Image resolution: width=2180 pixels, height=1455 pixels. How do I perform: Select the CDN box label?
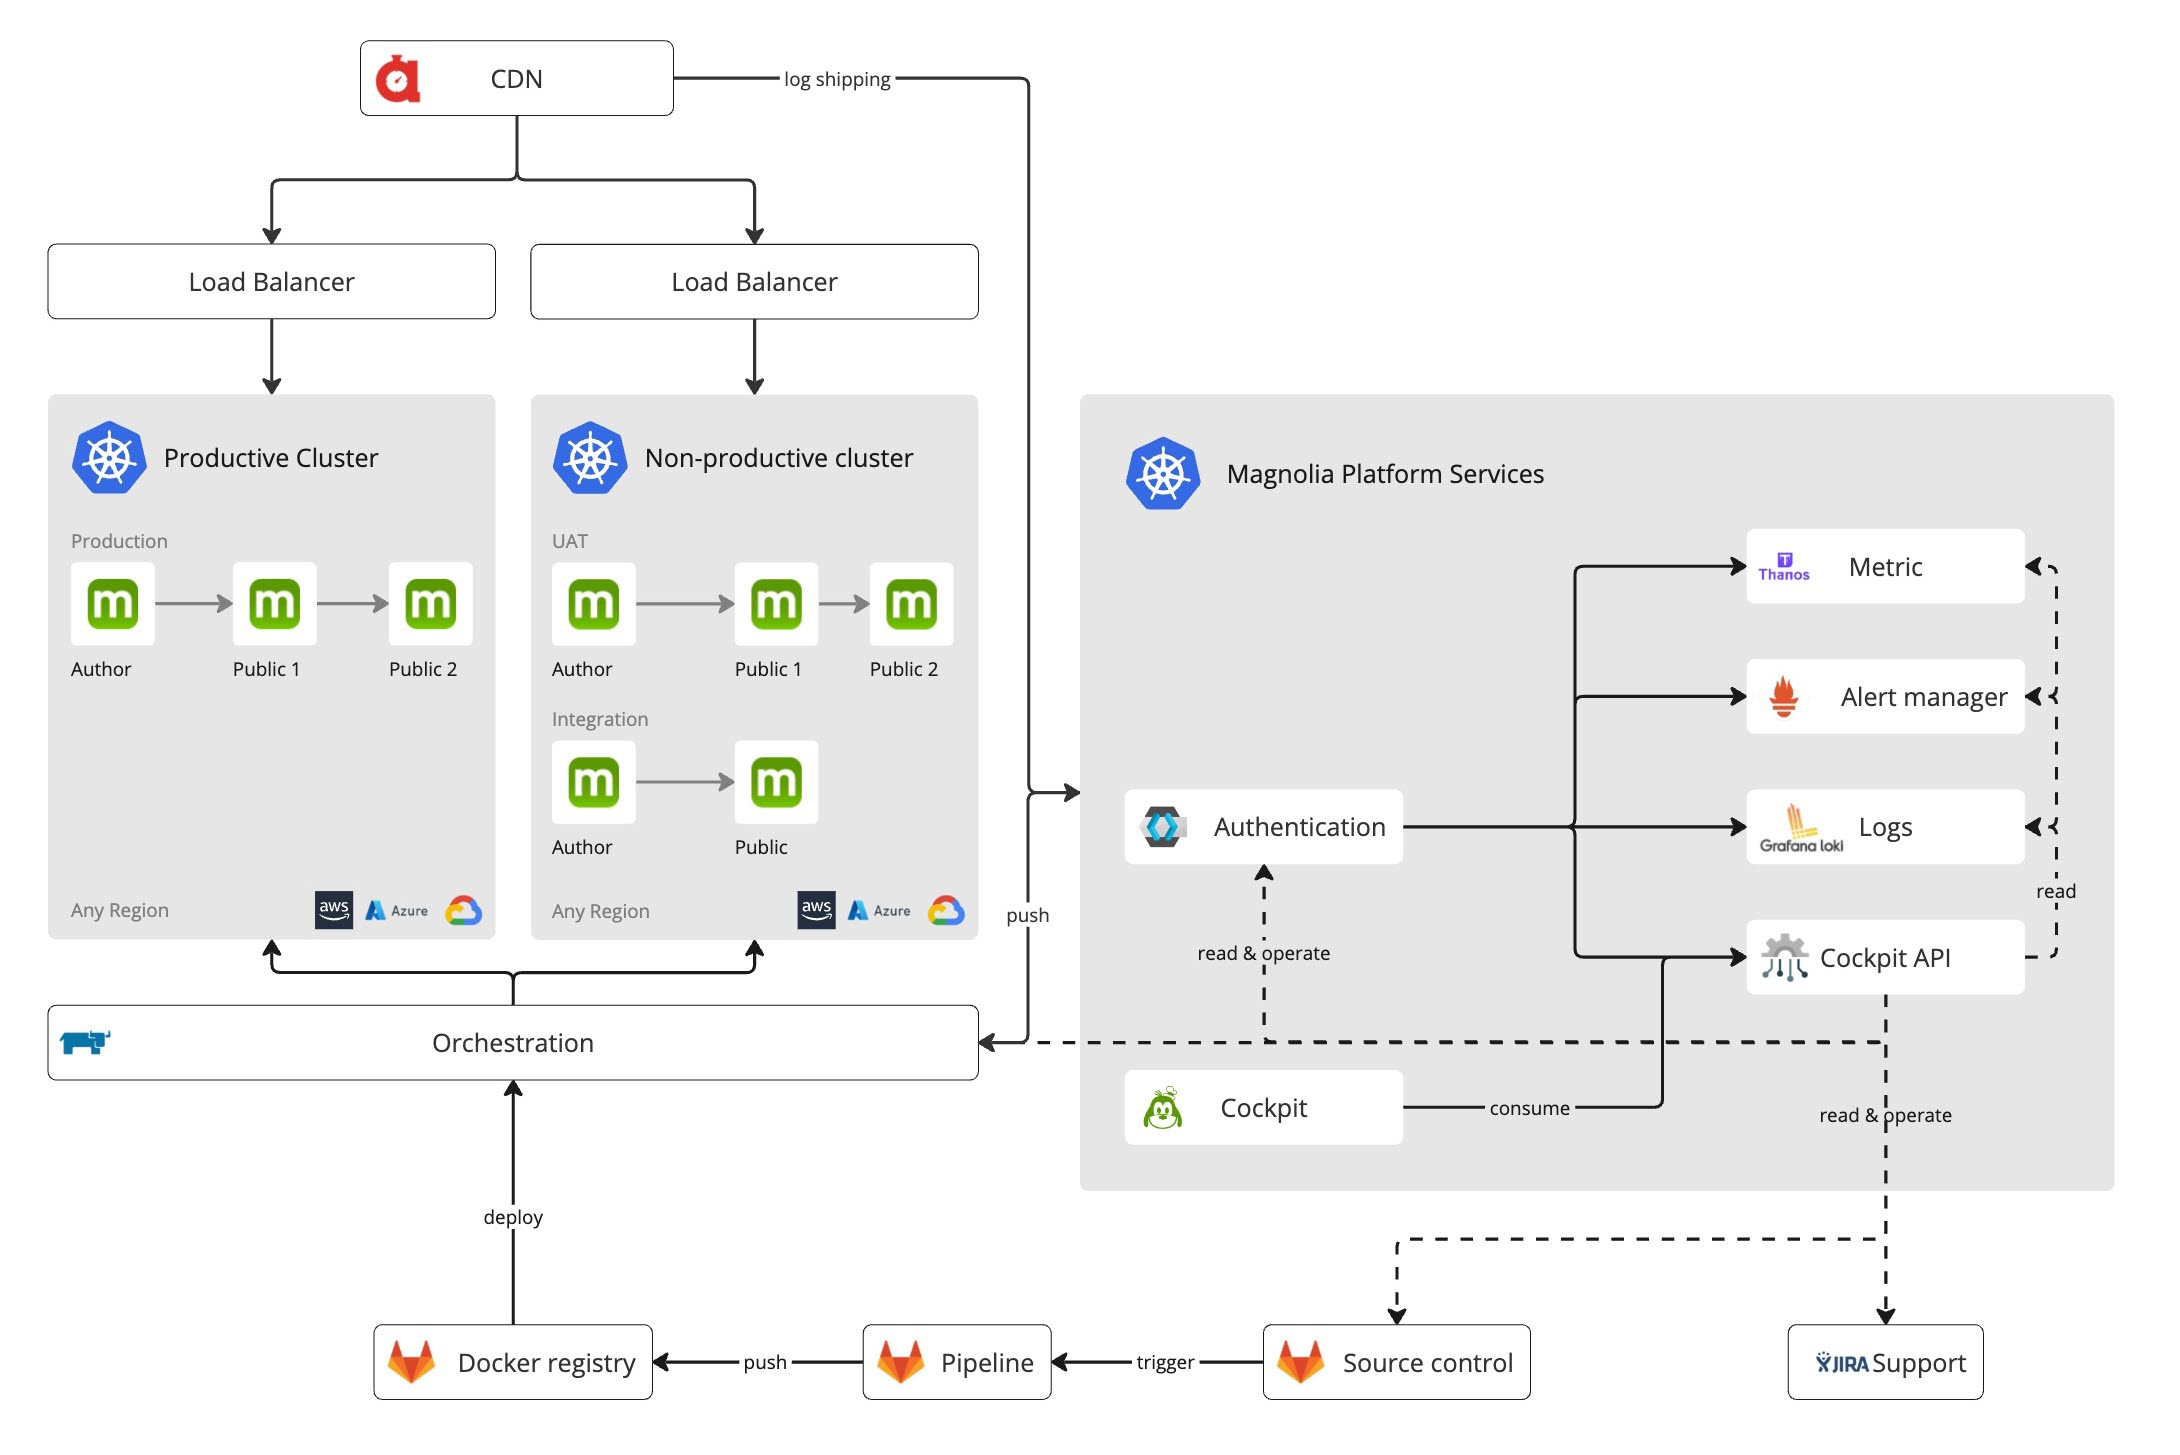[x=516, y=79]
